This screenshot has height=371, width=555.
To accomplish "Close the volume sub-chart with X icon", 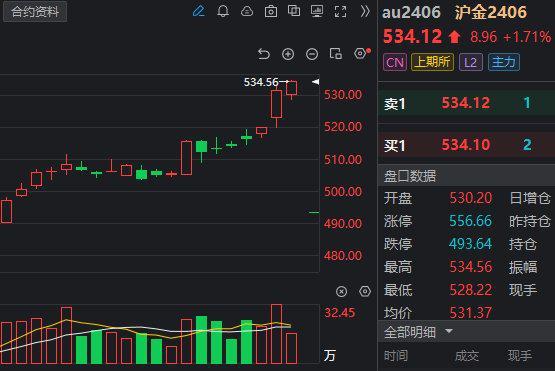I will pos(341,291).
